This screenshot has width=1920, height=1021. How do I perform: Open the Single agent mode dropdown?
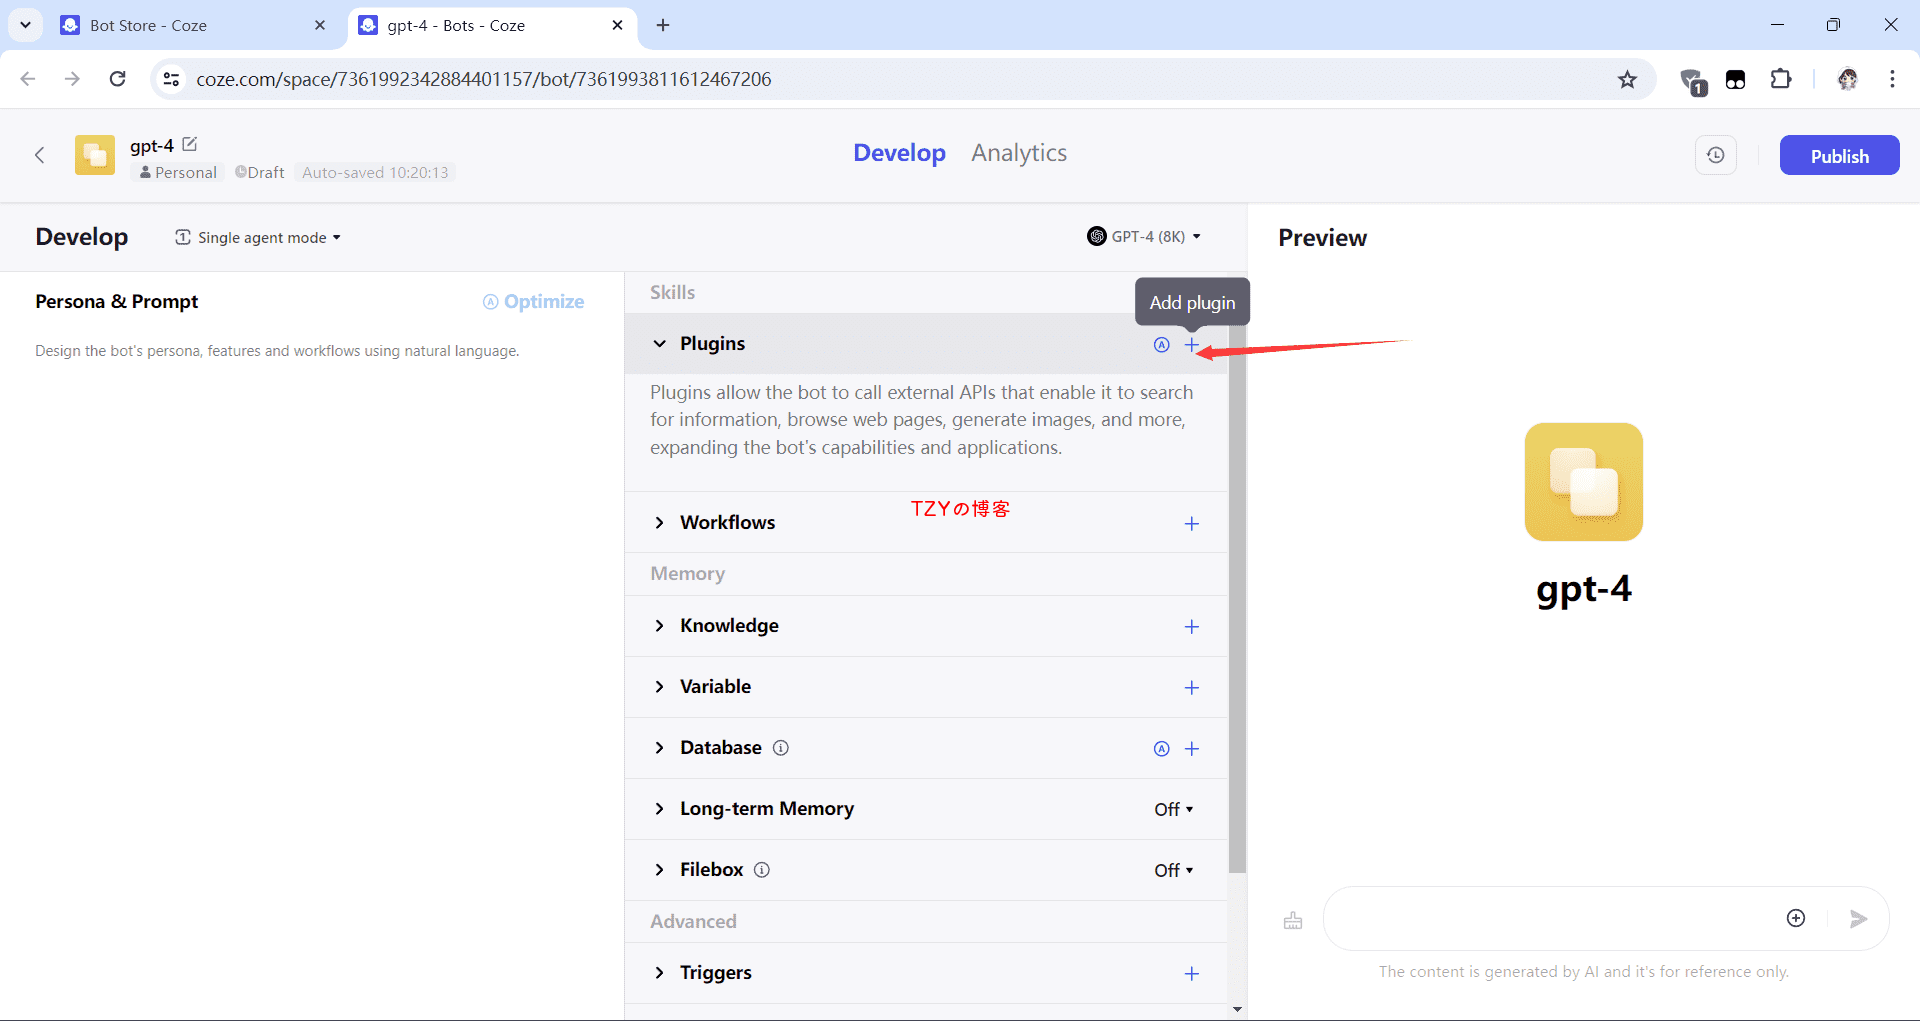pyautogui.click(x=258, y=238)
